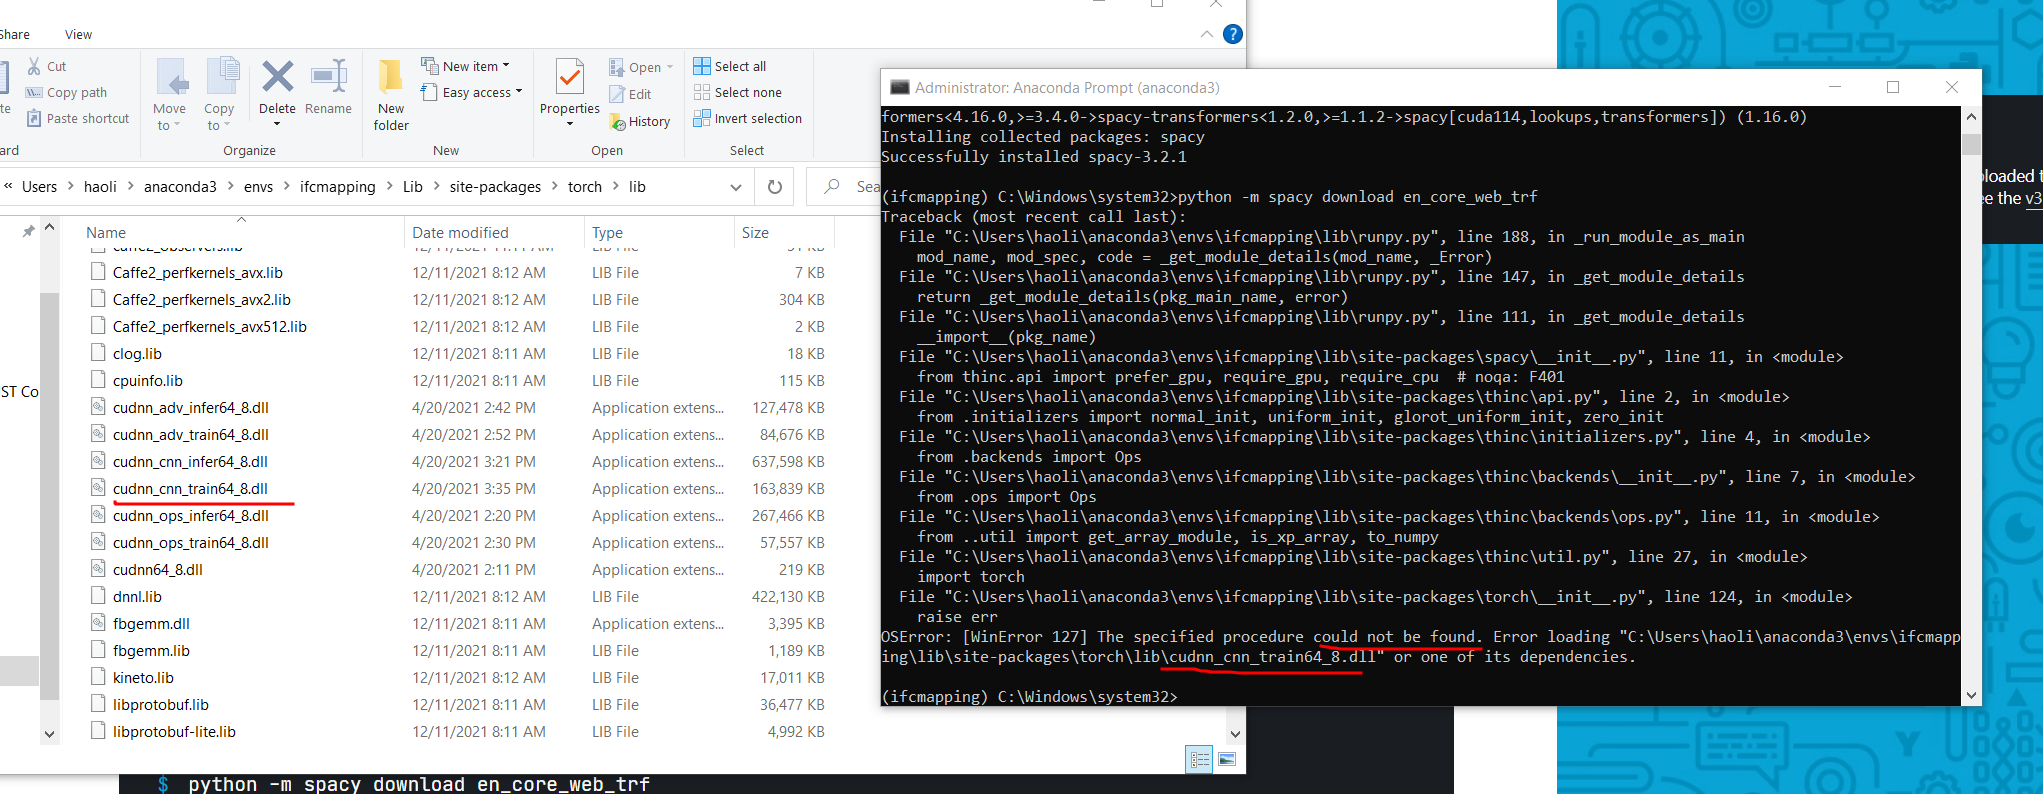Click the History icon in Open group
Screen dimensions: 2043x794
point(639,121)
